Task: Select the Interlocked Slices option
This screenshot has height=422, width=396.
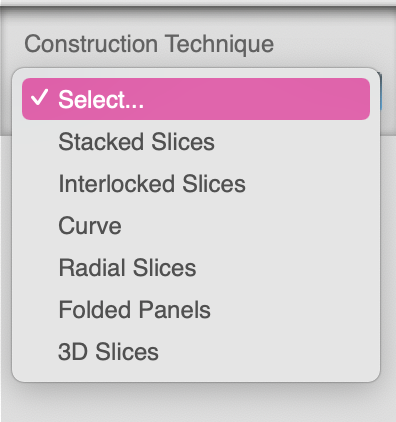Action: click(x=196, y=183)
